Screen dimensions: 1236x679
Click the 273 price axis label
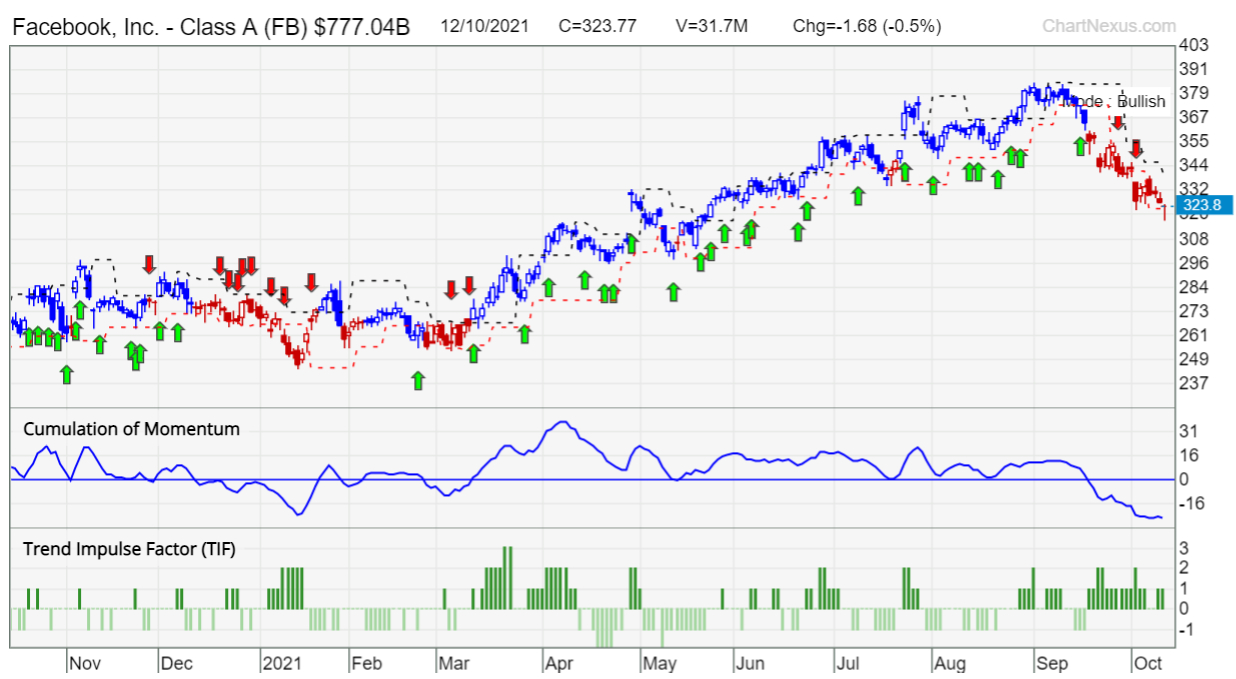(1195, 311)
